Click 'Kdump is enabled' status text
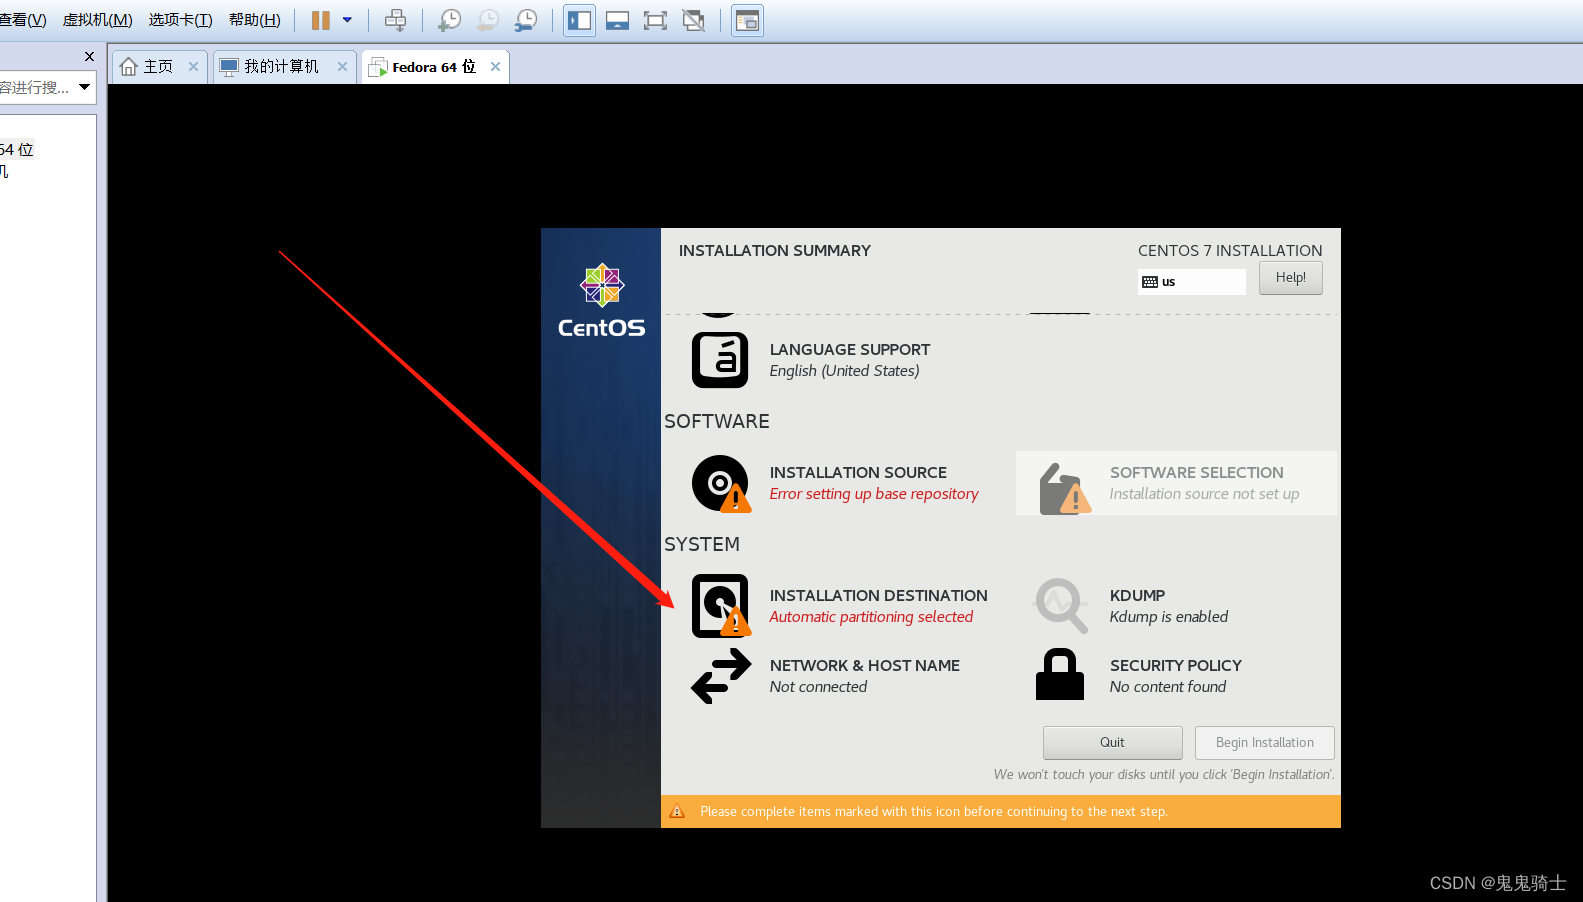This screenshot has width=1583, height=902. click(x=1169, y=617)
